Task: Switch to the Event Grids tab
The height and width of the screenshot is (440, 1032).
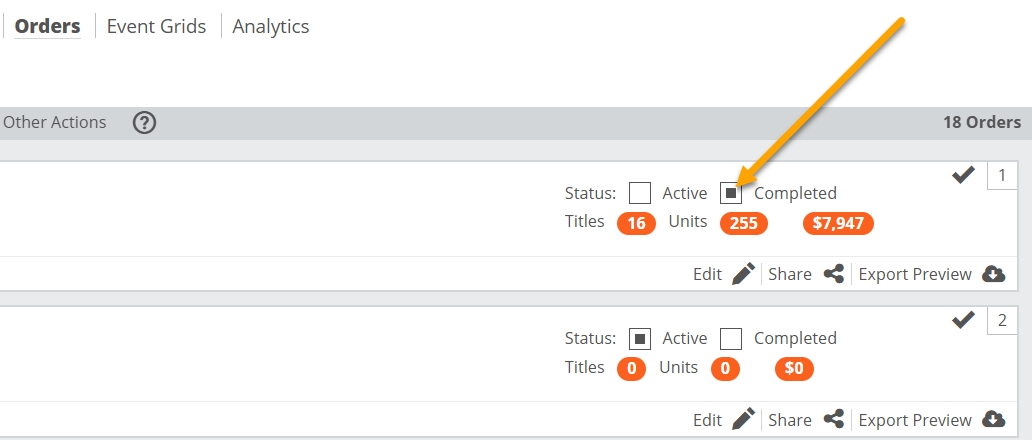Action: tap(156, 27)
